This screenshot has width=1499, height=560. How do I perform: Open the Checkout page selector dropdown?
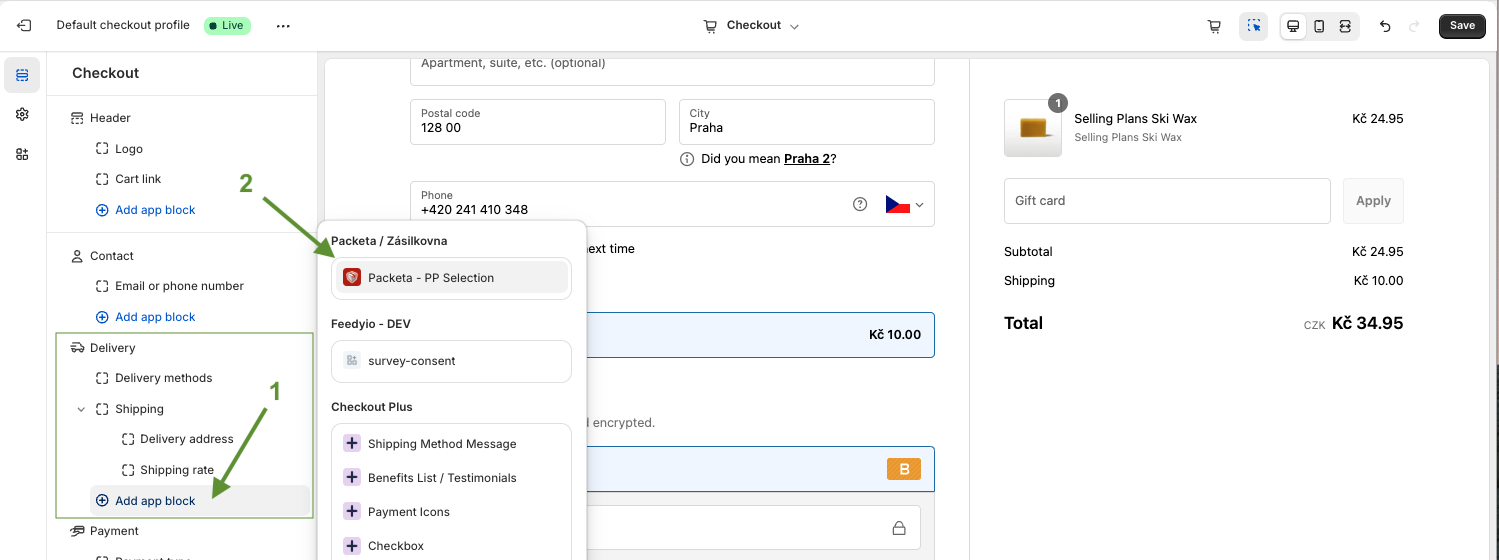coord(752,26)
